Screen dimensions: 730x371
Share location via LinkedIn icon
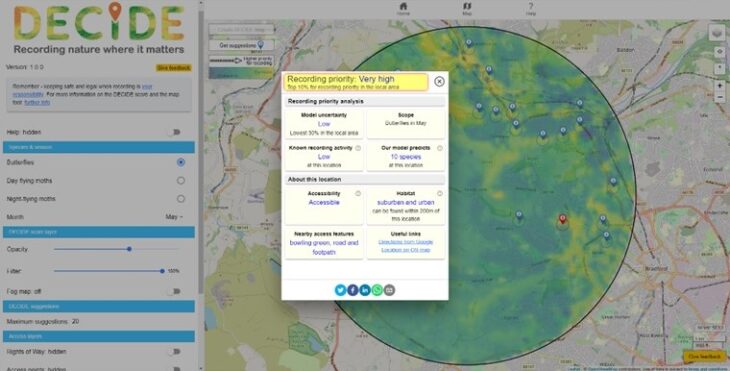point(365,290)
